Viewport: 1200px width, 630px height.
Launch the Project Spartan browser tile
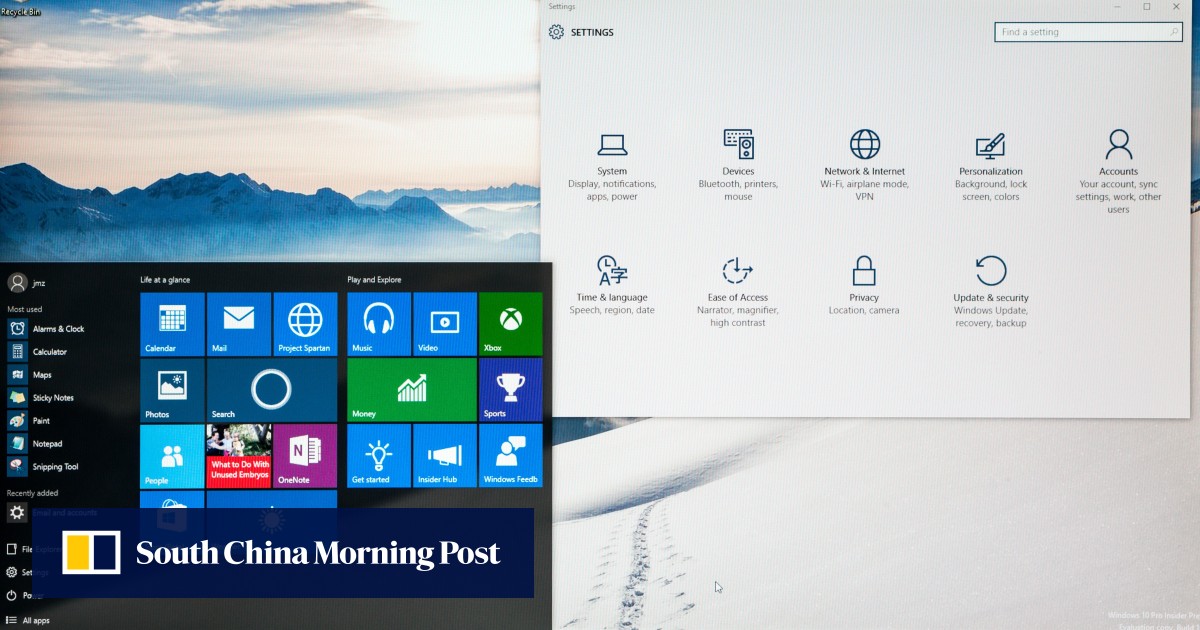tap(305, 324)
